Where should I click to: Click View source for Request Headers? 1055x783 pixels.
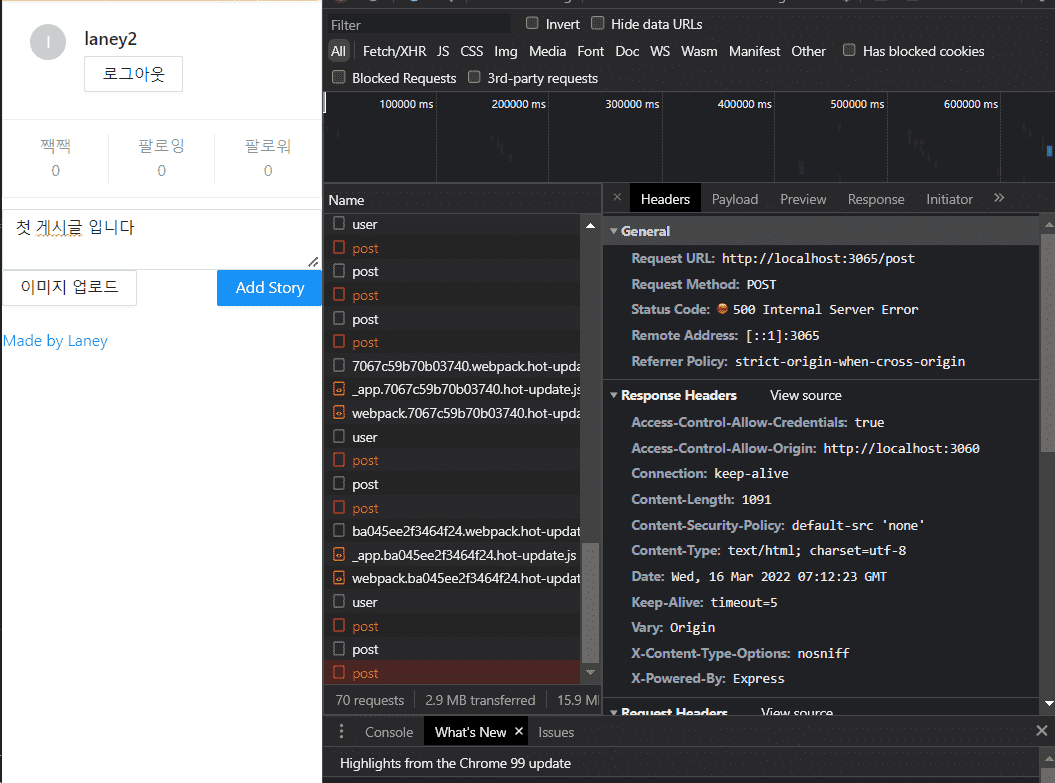click(x=797, y=712)
